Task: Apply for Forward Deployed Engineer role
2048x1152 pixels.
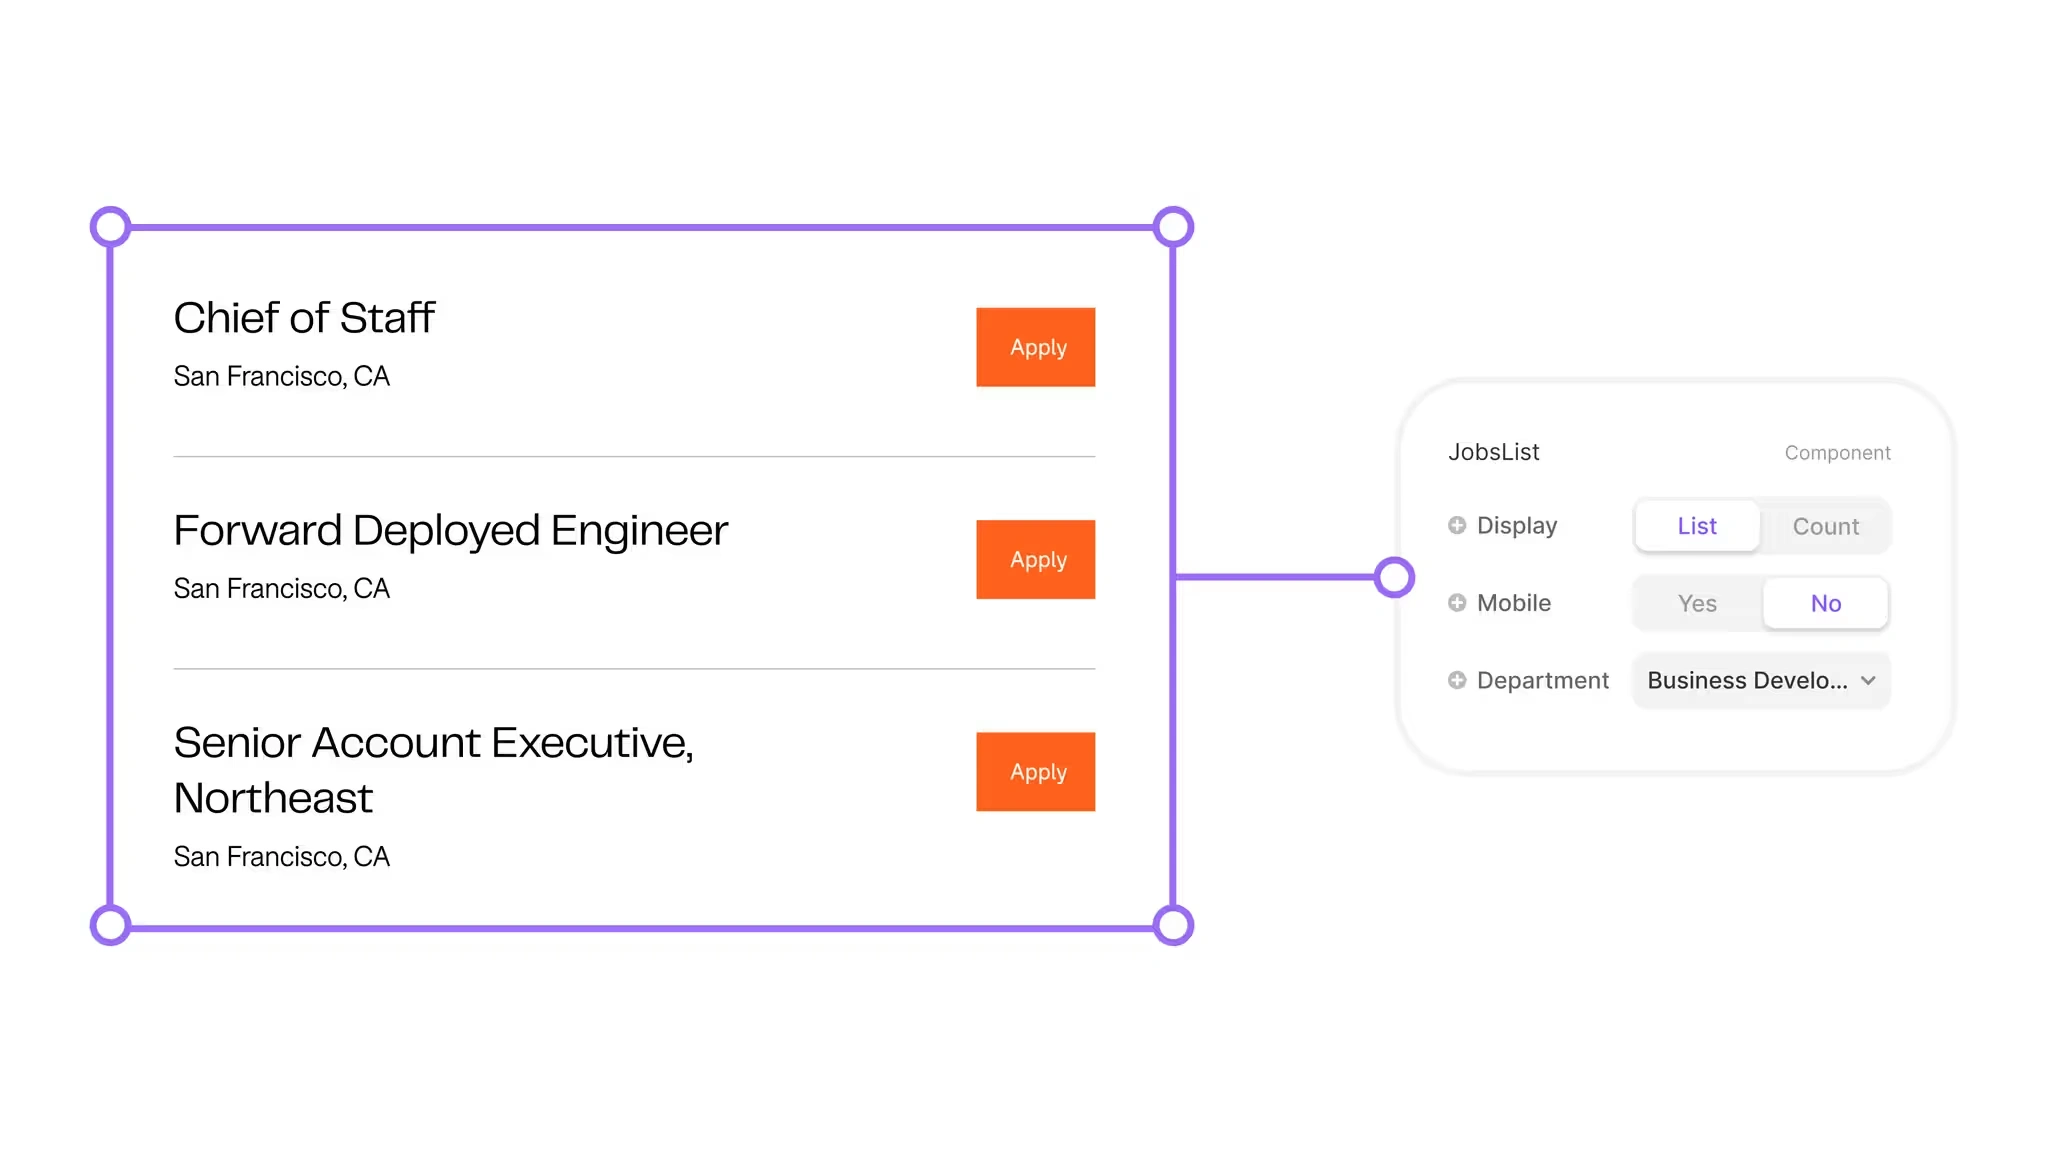Action: pyautogui.click(x=1035, y=558)
